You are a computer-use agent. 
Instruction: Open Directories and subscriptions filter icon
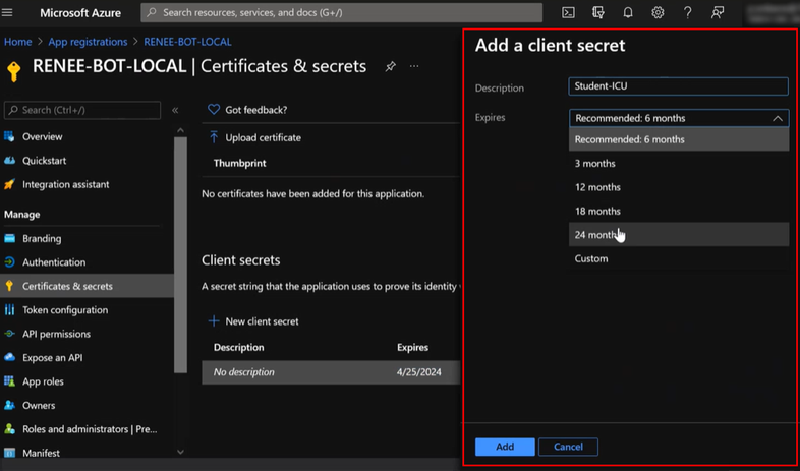point(598,13)
